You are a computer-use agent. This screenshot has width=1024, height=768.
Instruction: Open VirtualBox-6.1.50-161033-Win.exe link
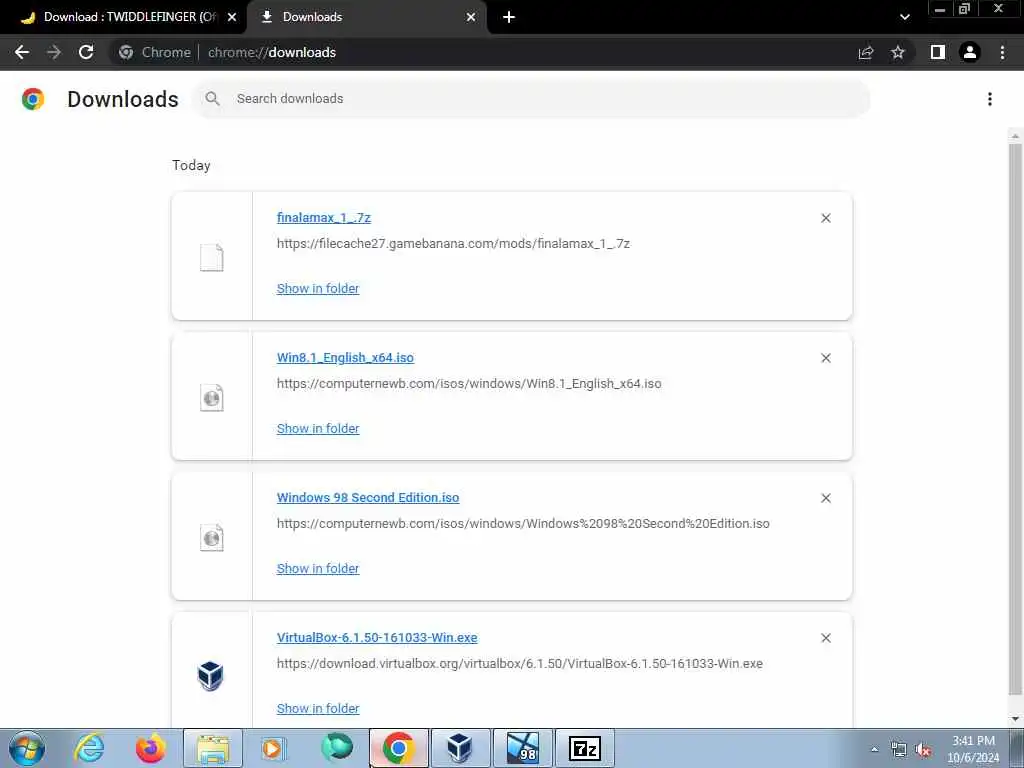click(x=377, y=637)
